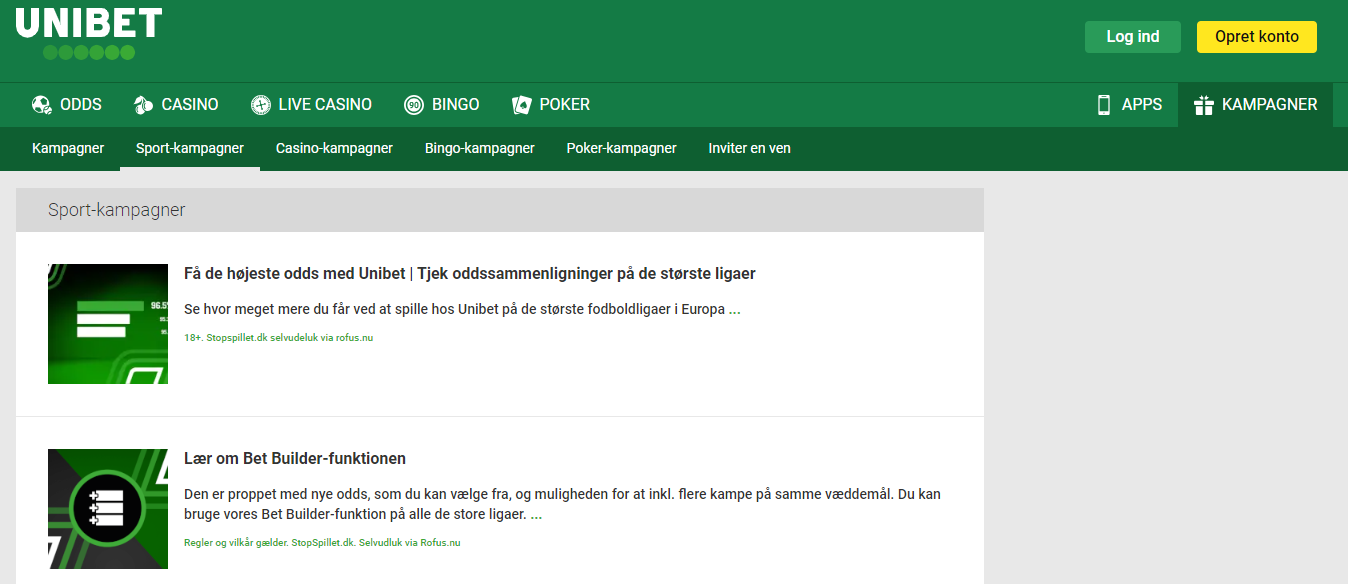
Task: Open the Inviter en ven tab
Action: [750, 148]
